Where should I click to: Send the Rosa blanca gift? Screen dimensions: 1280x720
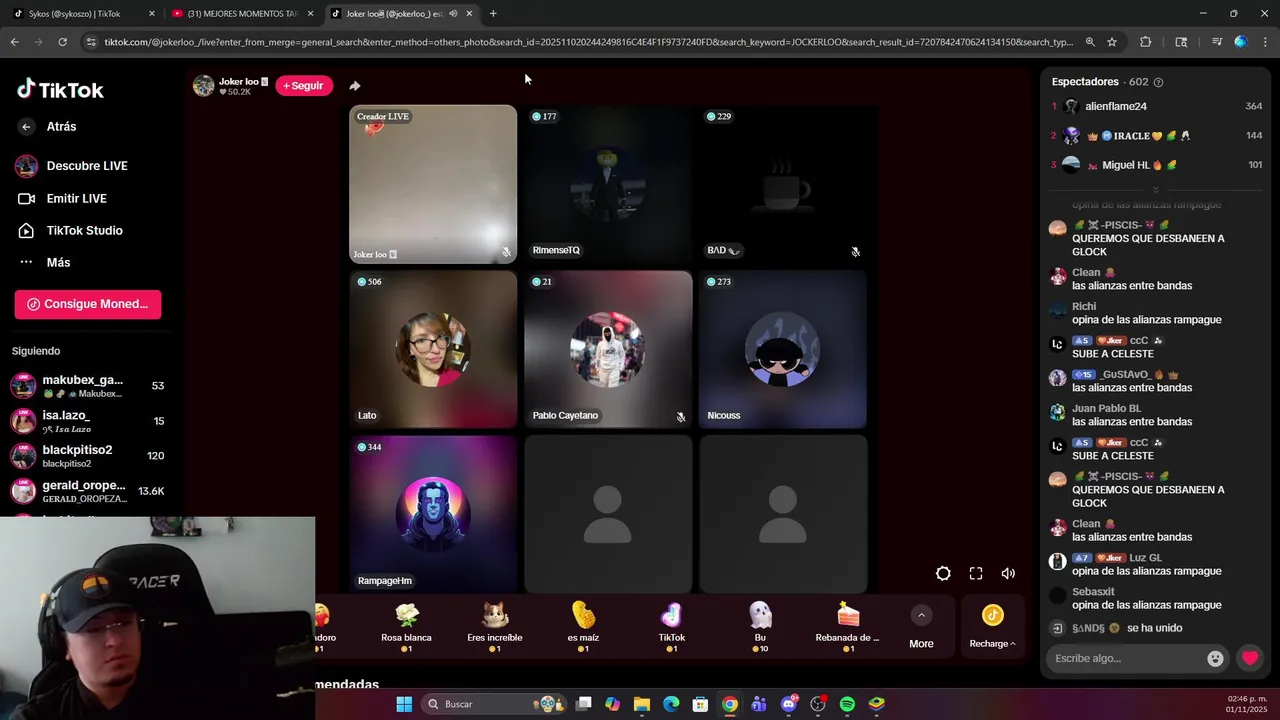[406, 627]
